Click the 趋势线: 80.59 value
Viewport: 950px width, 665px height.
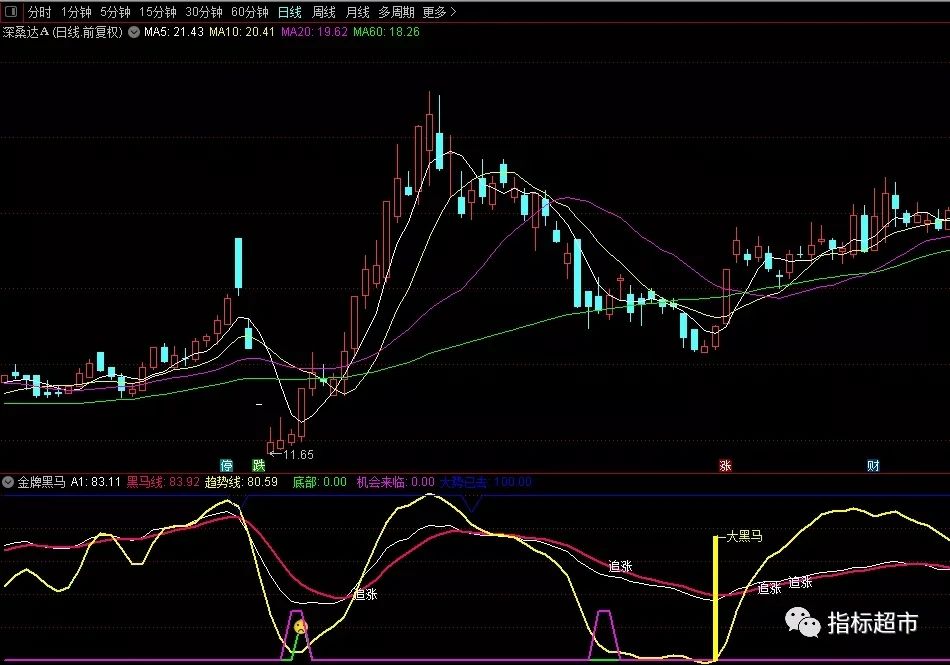pyautogui.click(x=241, y=483)
